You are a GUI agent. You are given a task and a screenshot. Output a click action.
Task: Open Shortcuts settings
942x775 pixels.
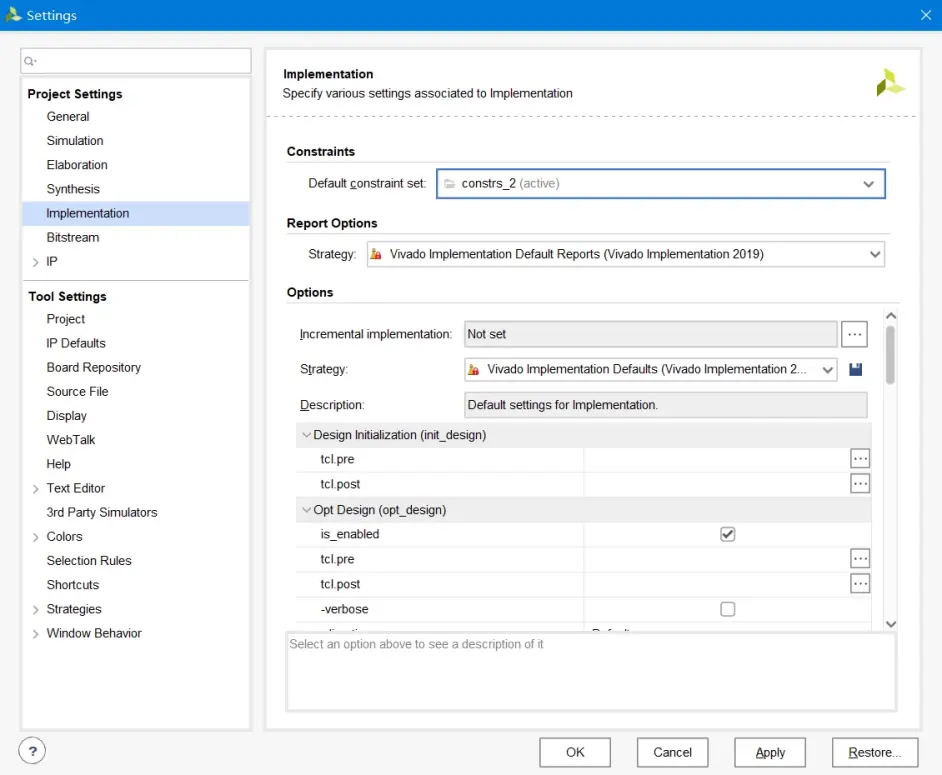[73, 585]
